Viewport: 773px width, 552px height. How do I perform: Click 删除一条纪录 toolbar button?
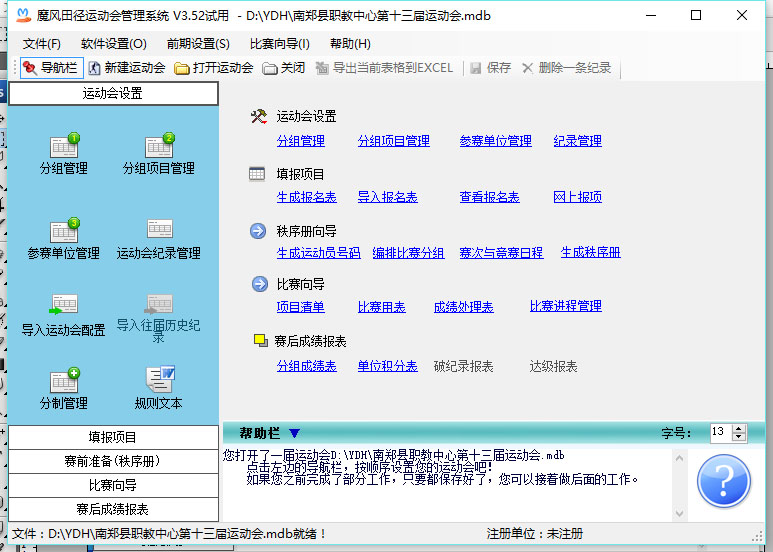coord(567,68)
